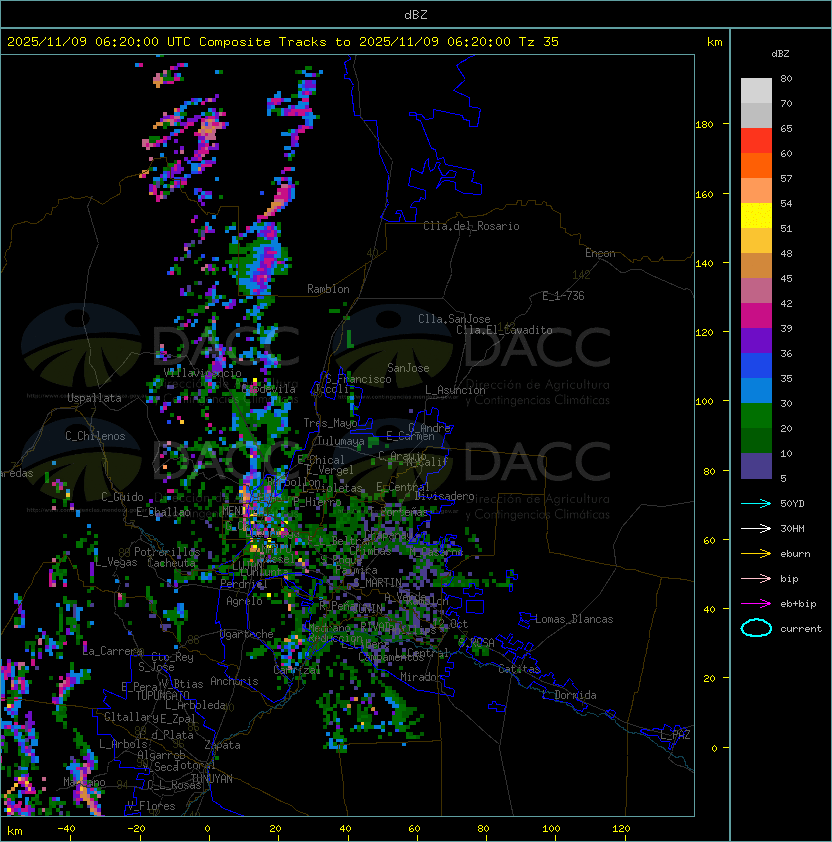This screenshot has height=842, width=832.
Task: Click the 'L_Vegas' map label
Action: point(116,562)
